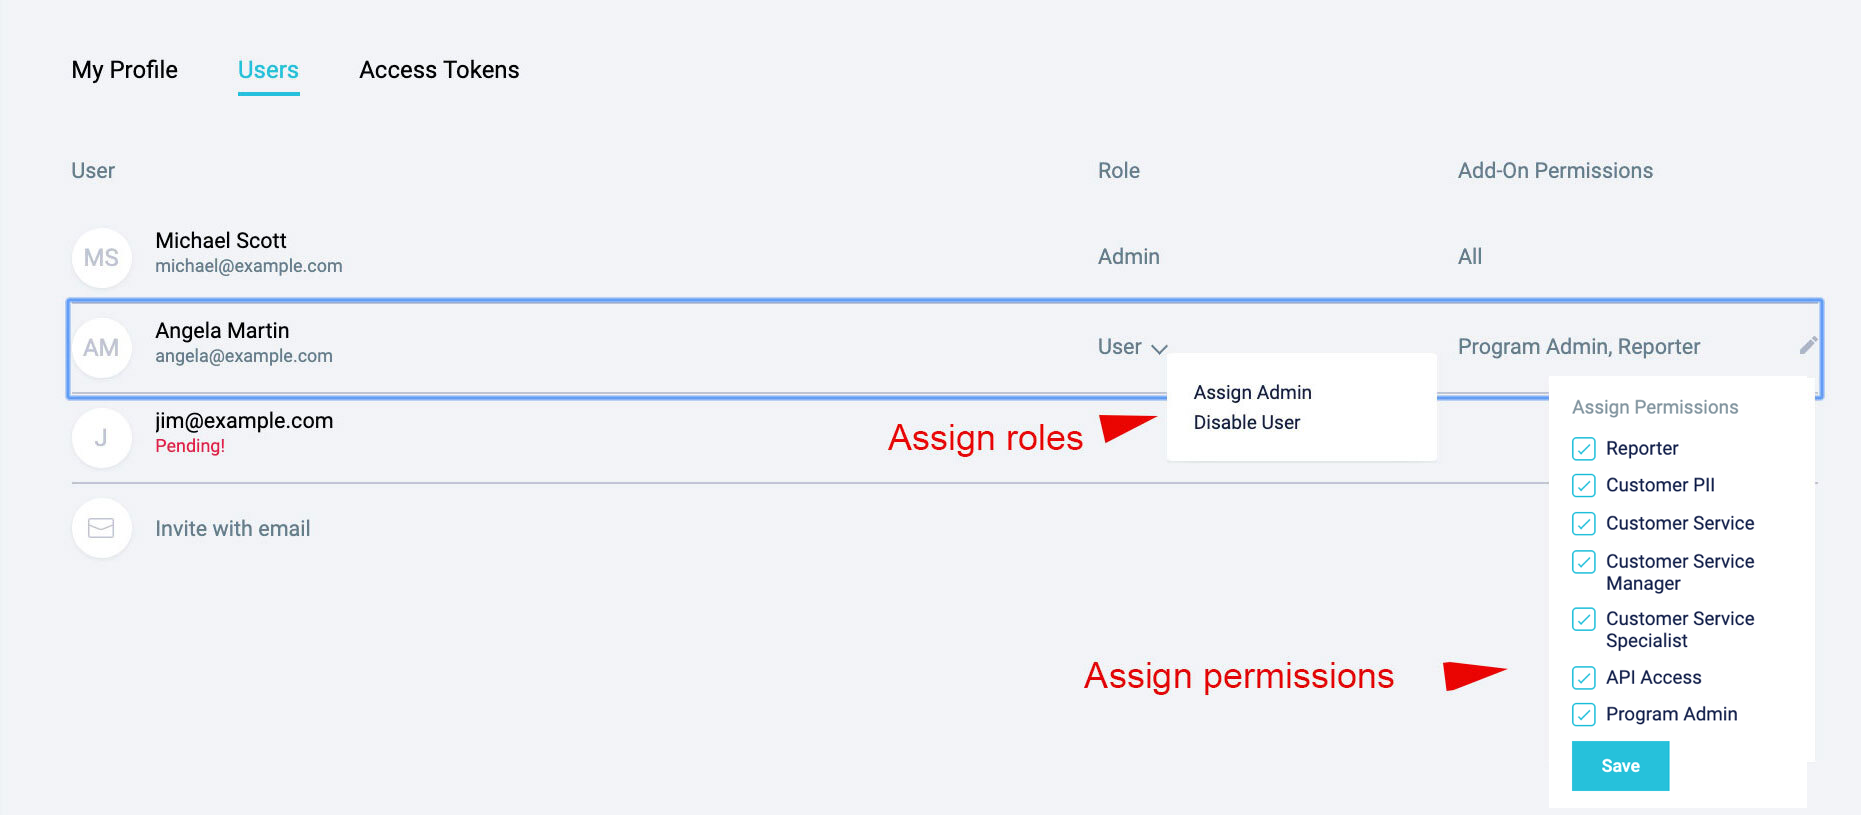Open the My Profile tab
The width and height of the screenshot is (1861, 815).
125,70
